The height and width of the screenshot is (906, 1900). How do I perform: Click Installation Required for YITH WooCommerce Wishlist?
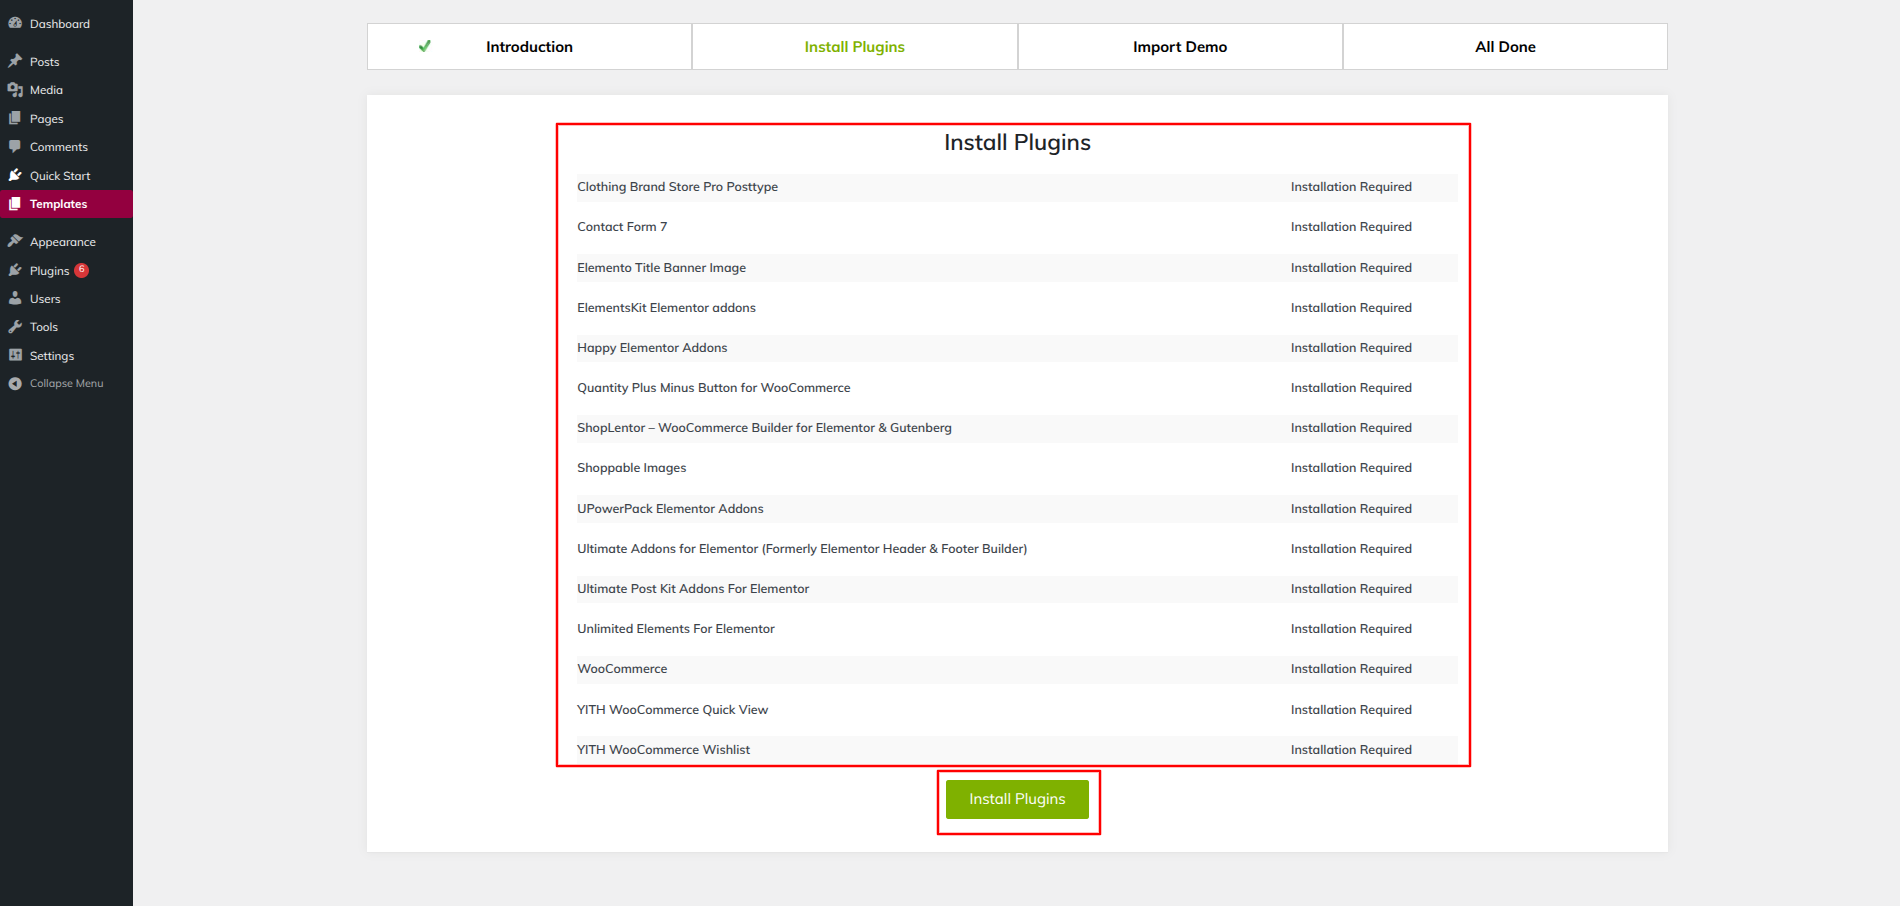click(1351, 750)
